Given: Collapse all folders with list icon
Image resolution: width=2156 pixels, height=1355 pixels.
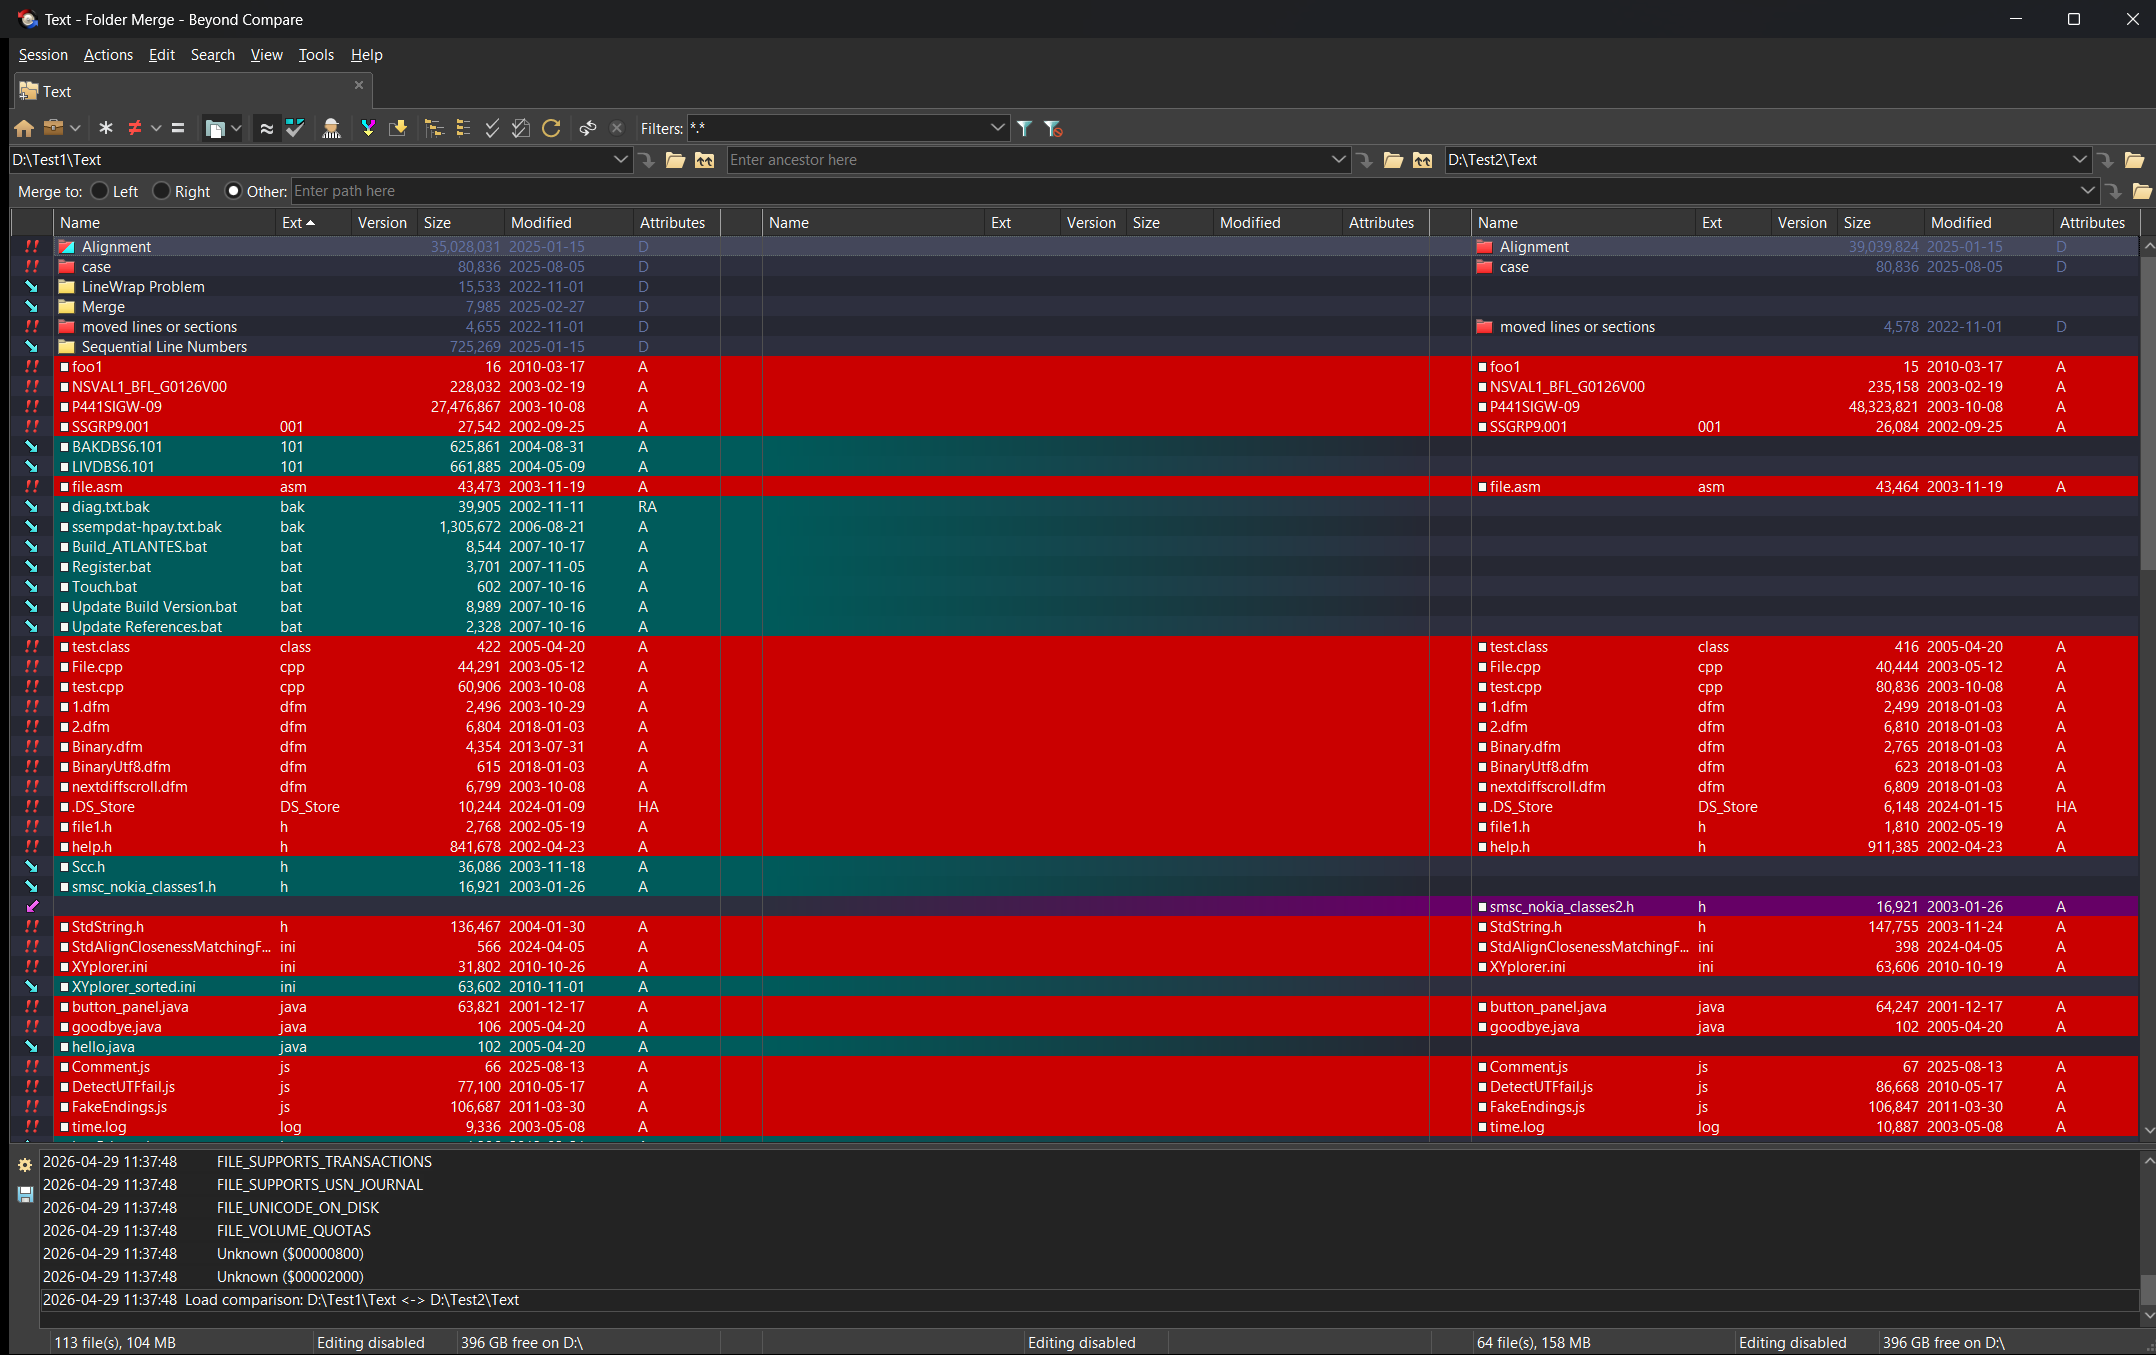Looking at the screenshot, I should coord(463,128).
